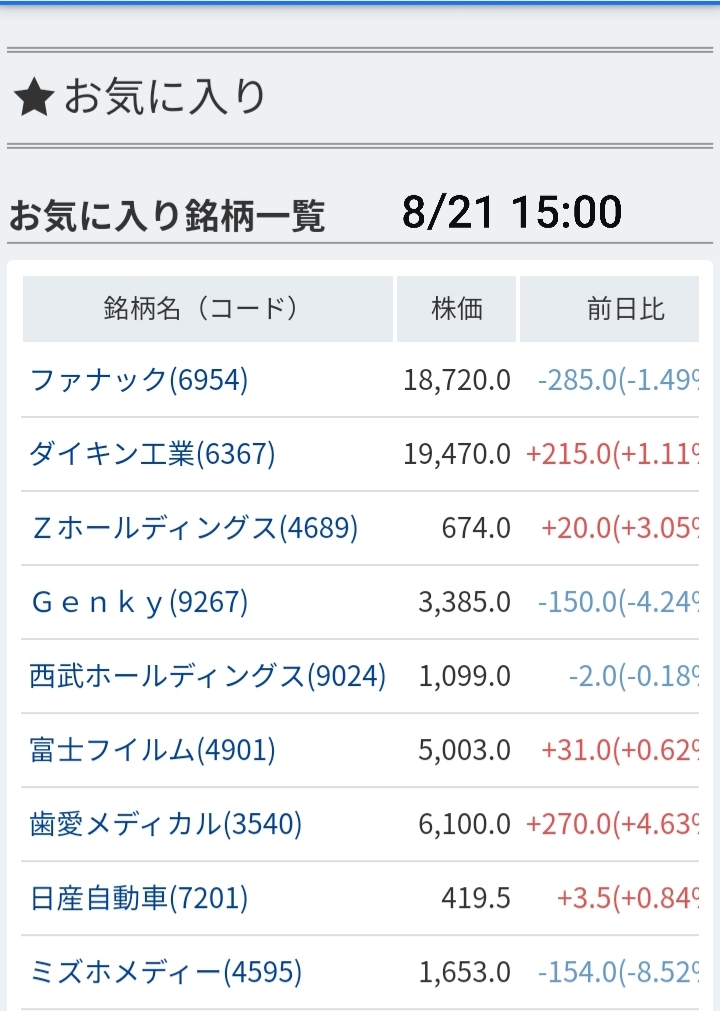The width and height of the screenshot is (720, 1011).
Task: Open the 日産自動車(7201) stock link
Action: click(x=139, y=898)
